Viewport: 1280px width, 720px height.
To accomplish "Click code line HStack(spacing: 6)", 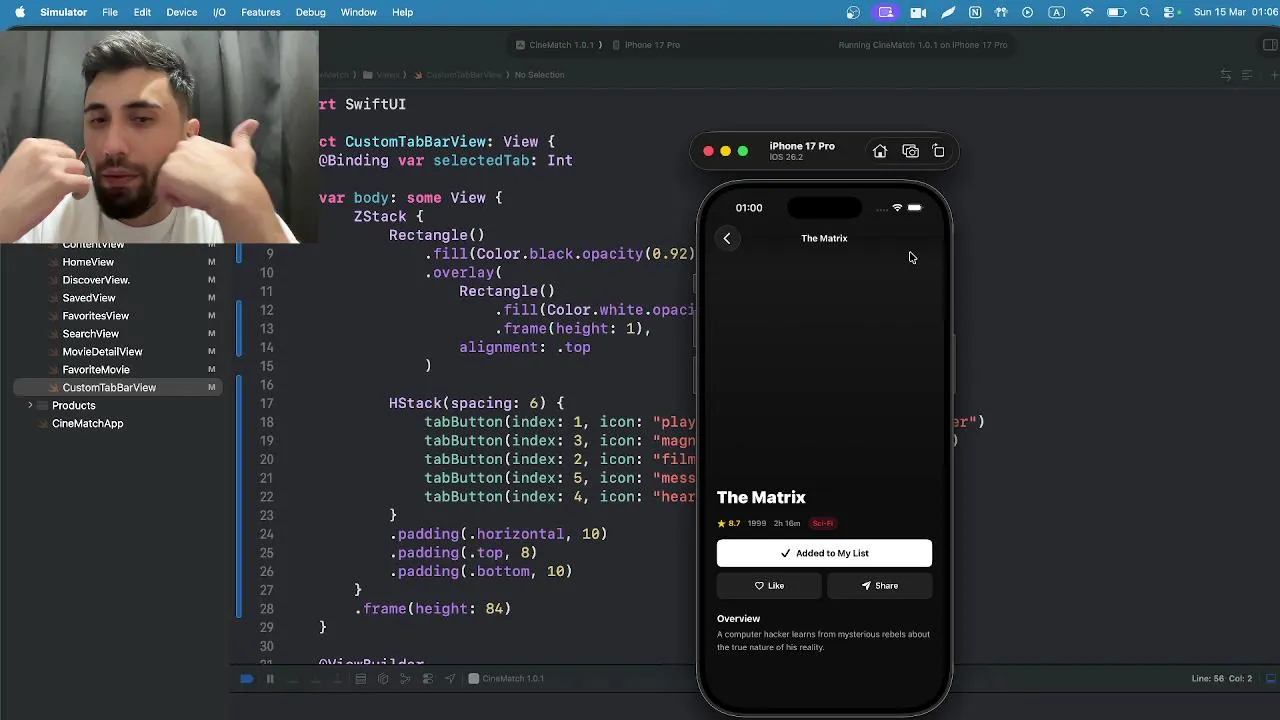I will [476, 403].
